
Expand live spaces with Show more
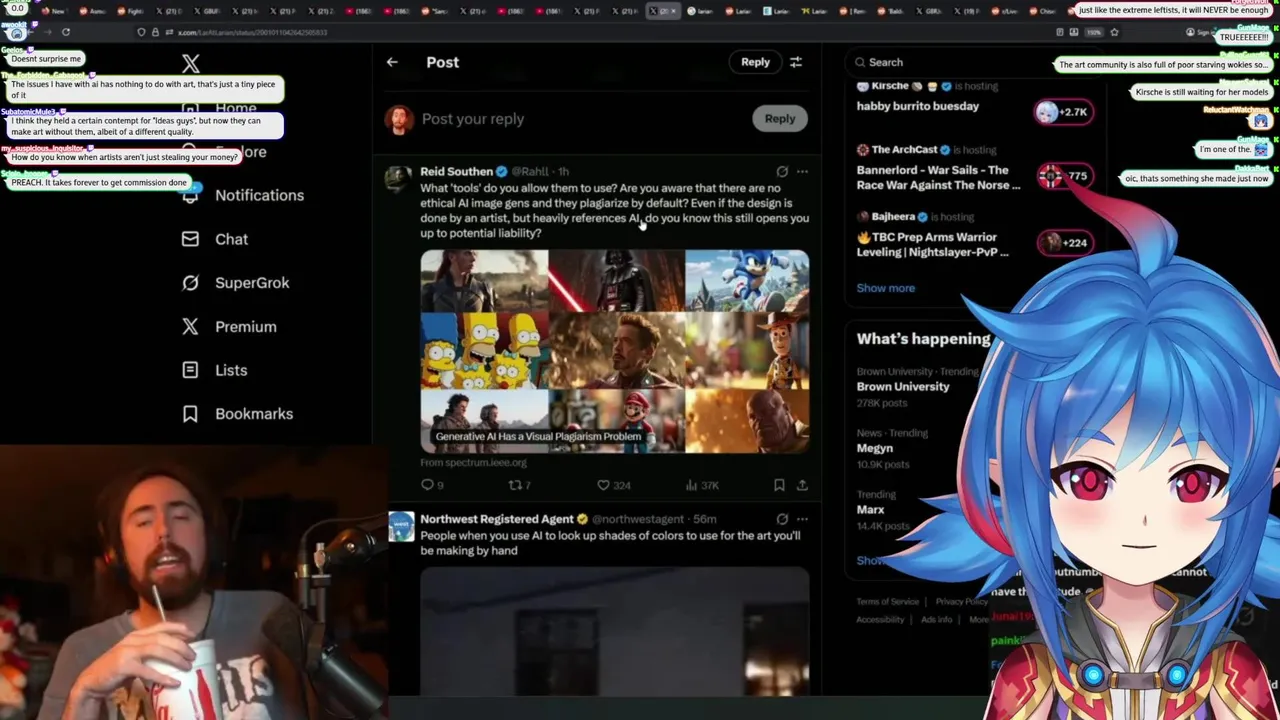coord(885,288)
